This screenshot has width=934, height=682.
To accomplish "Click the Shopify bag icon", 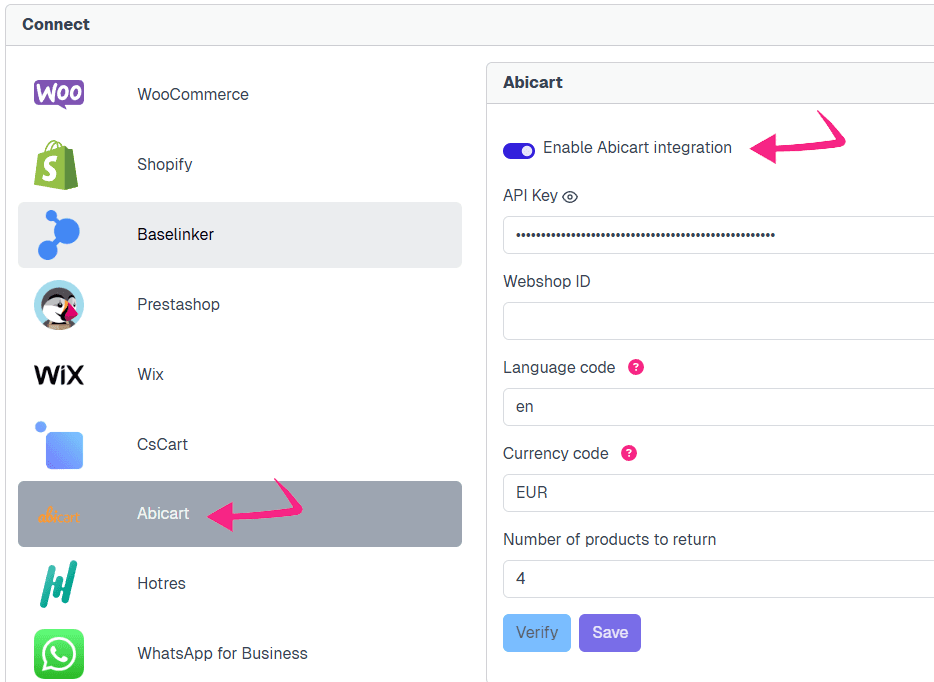I will coord(56,164).
